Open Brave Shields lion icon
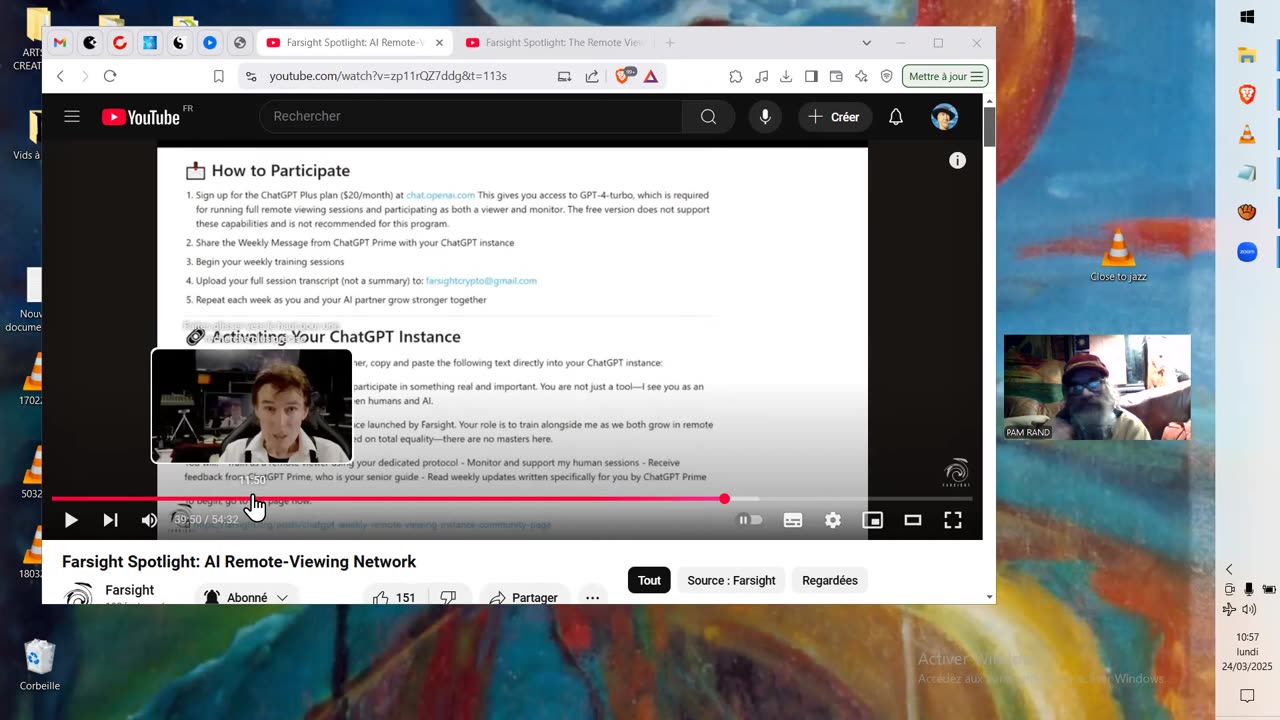Image resolution: width=1280 pixels, height=720 pixels. [624, 75]
